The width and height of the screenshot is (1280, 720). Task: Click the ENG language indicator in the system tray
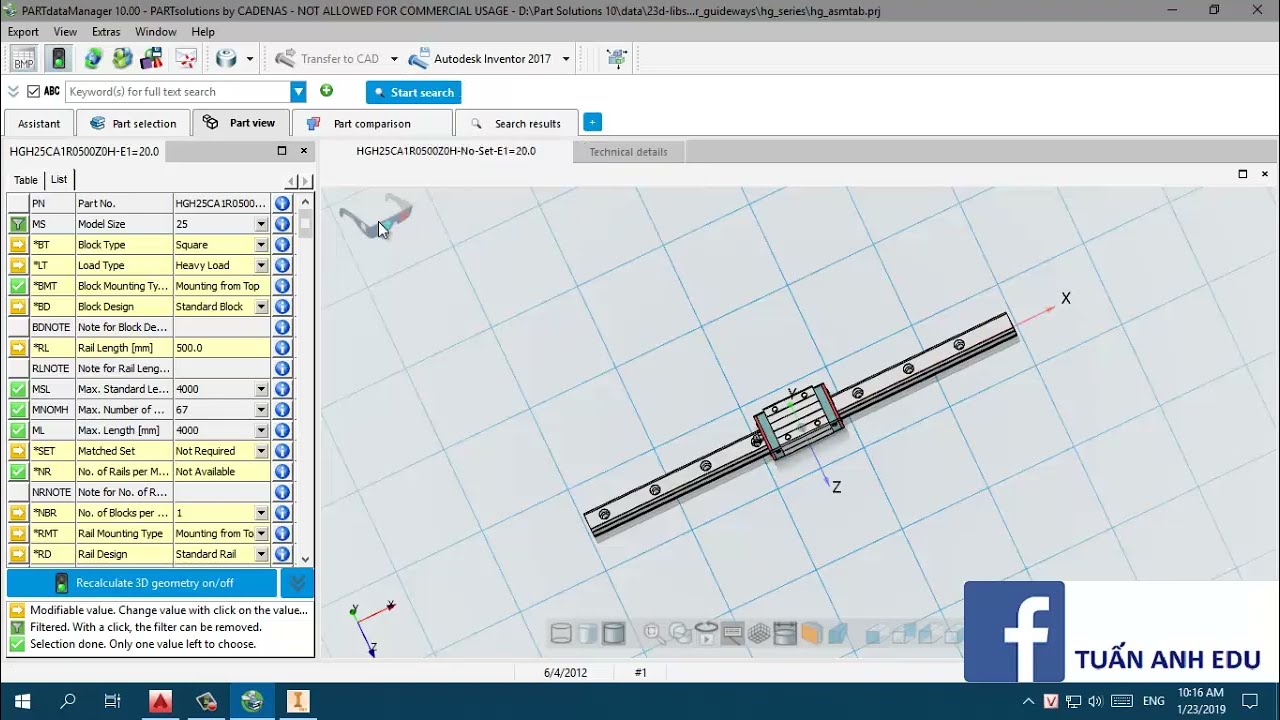[x=1153, y=701]
